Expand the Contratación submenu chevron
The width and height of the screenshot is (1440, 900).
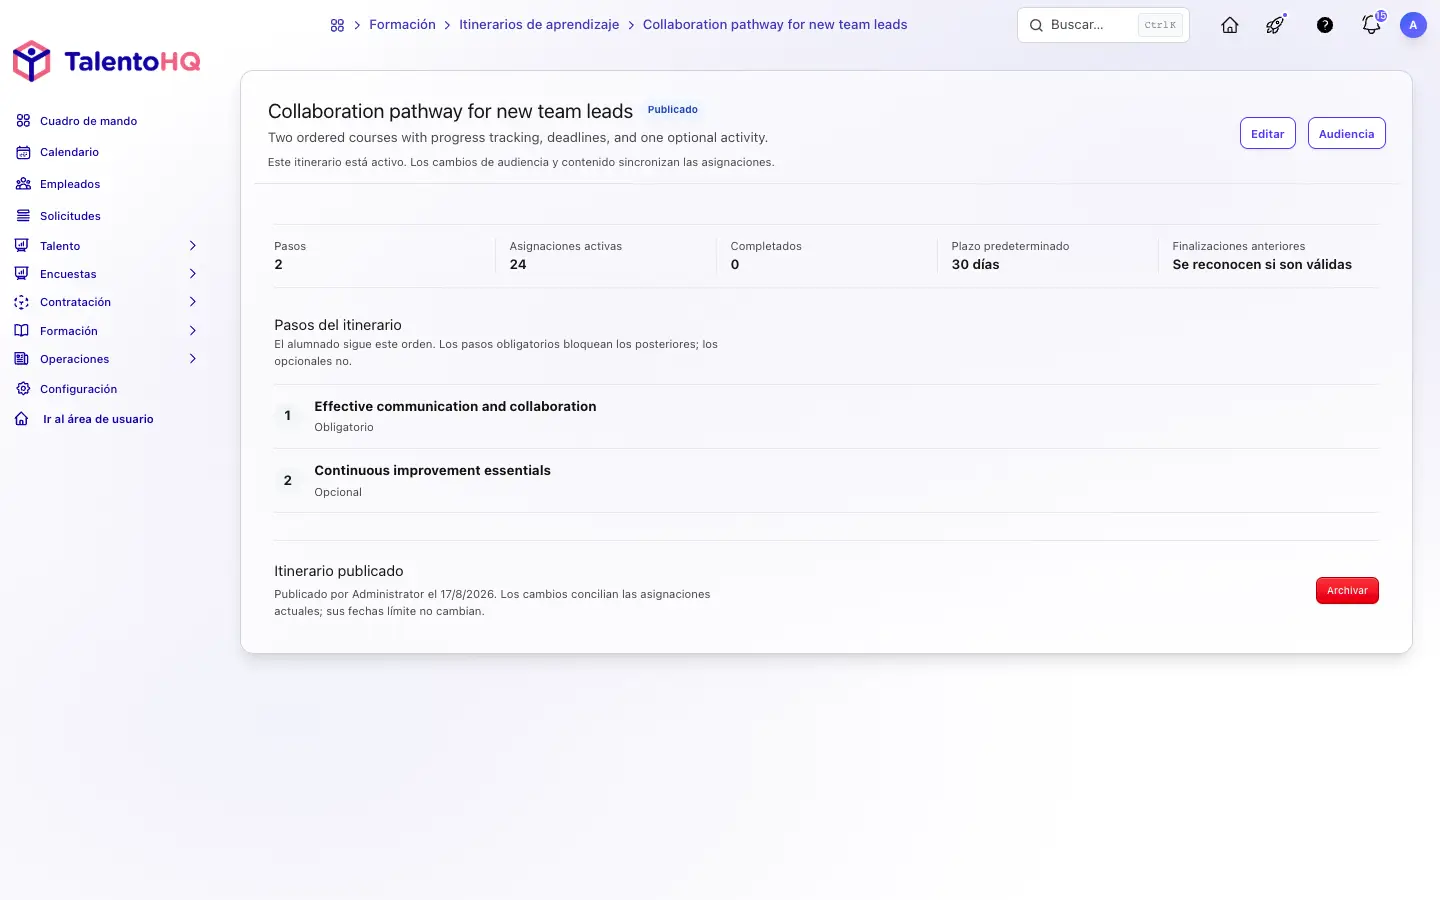193,302
